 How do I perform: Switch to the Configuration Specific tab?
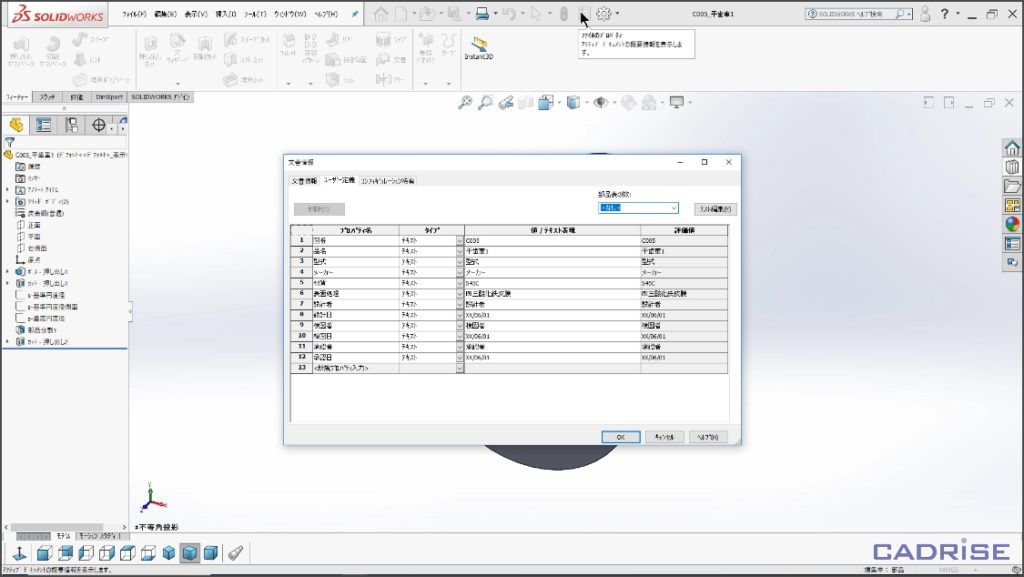click(x=388, y=181)
